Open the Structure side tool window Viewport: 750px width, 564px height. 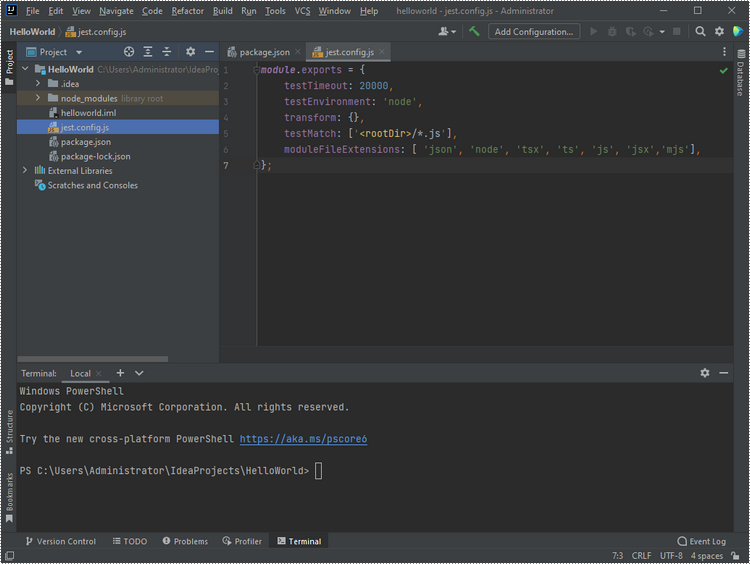point(9,432)
